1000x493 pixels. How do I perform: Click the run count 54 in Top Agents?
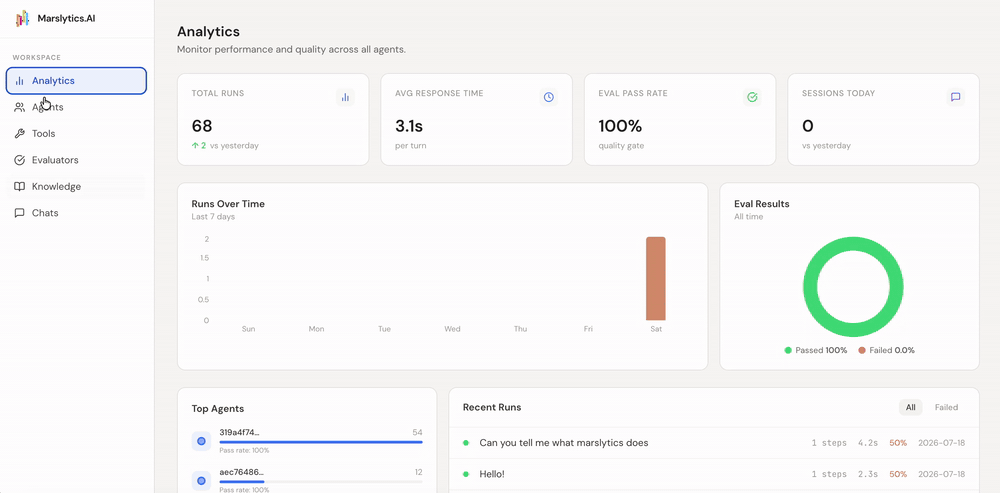pyautogui.click(x=417, y=432)
